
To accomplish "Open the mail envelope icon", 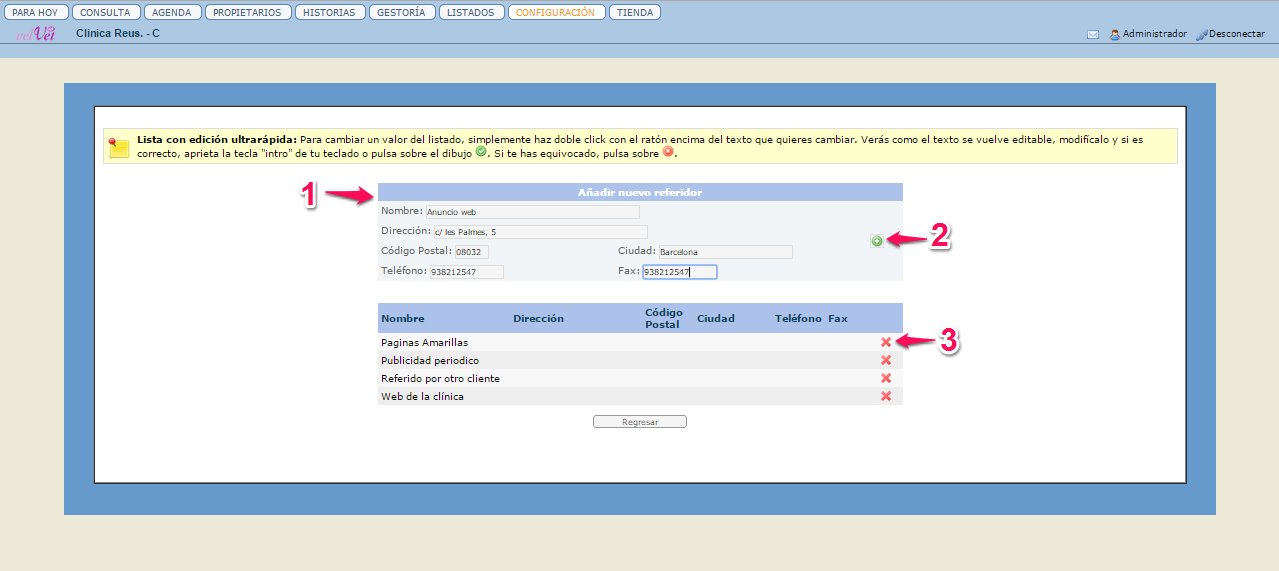I will pos(1093,34).
